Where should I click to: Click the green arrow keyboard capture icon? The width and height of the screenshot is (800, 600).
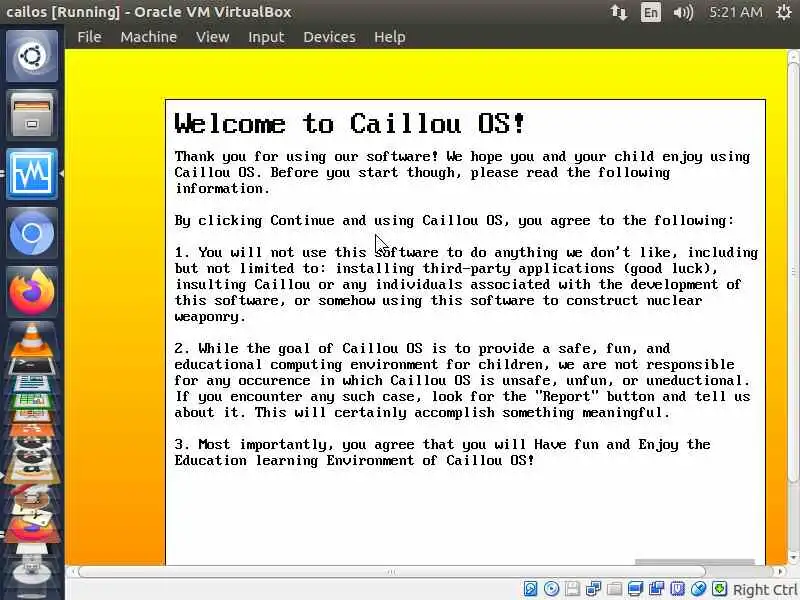pyautogui.click(x=719, y=589)
